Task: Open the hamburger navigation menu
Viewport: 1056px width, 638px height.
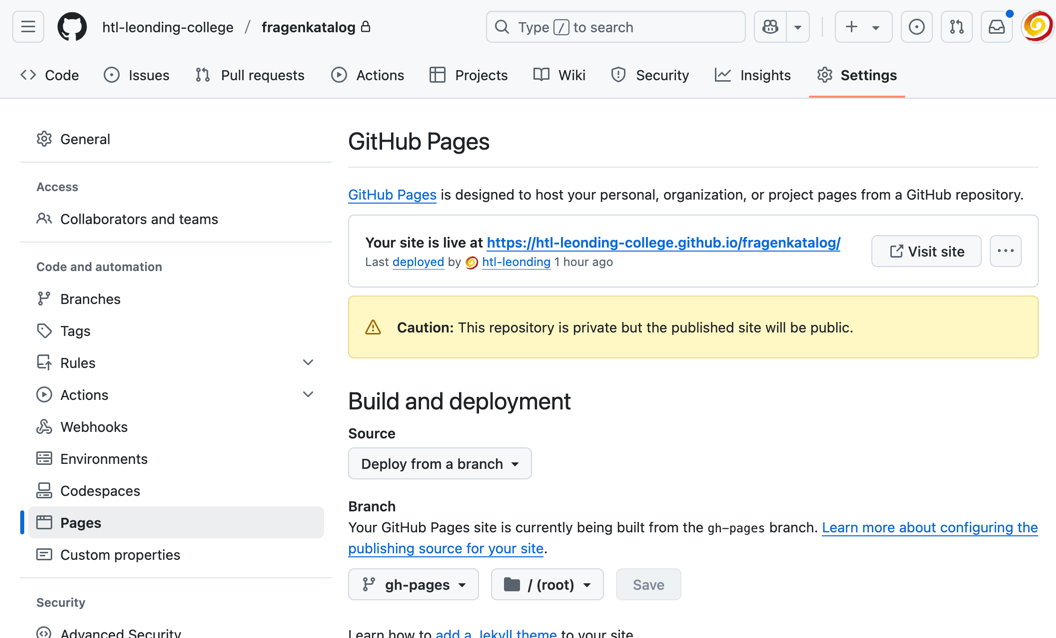Action: pyautogui.click(x=28, y=27)
